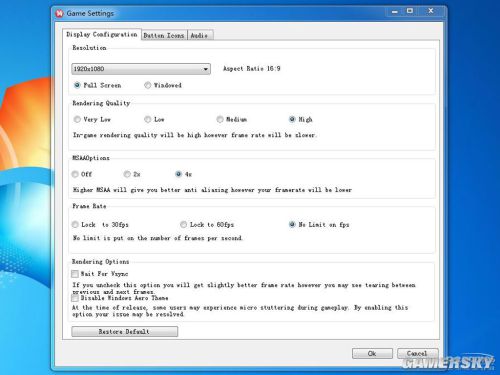Click the Restore Default button
500x375 pixels.
124,332
